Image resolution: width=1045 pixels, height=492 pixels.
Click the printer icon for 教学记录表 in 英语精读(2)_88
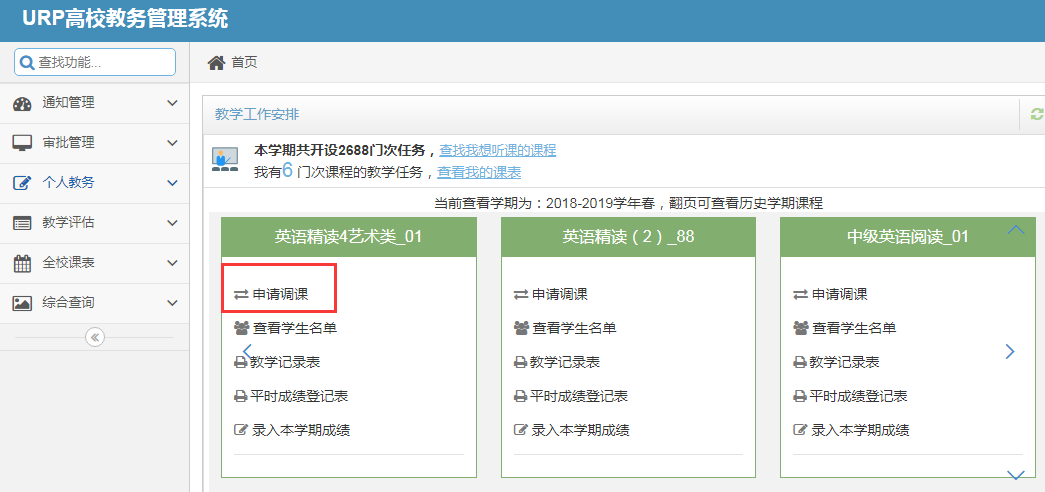(521, 363)
